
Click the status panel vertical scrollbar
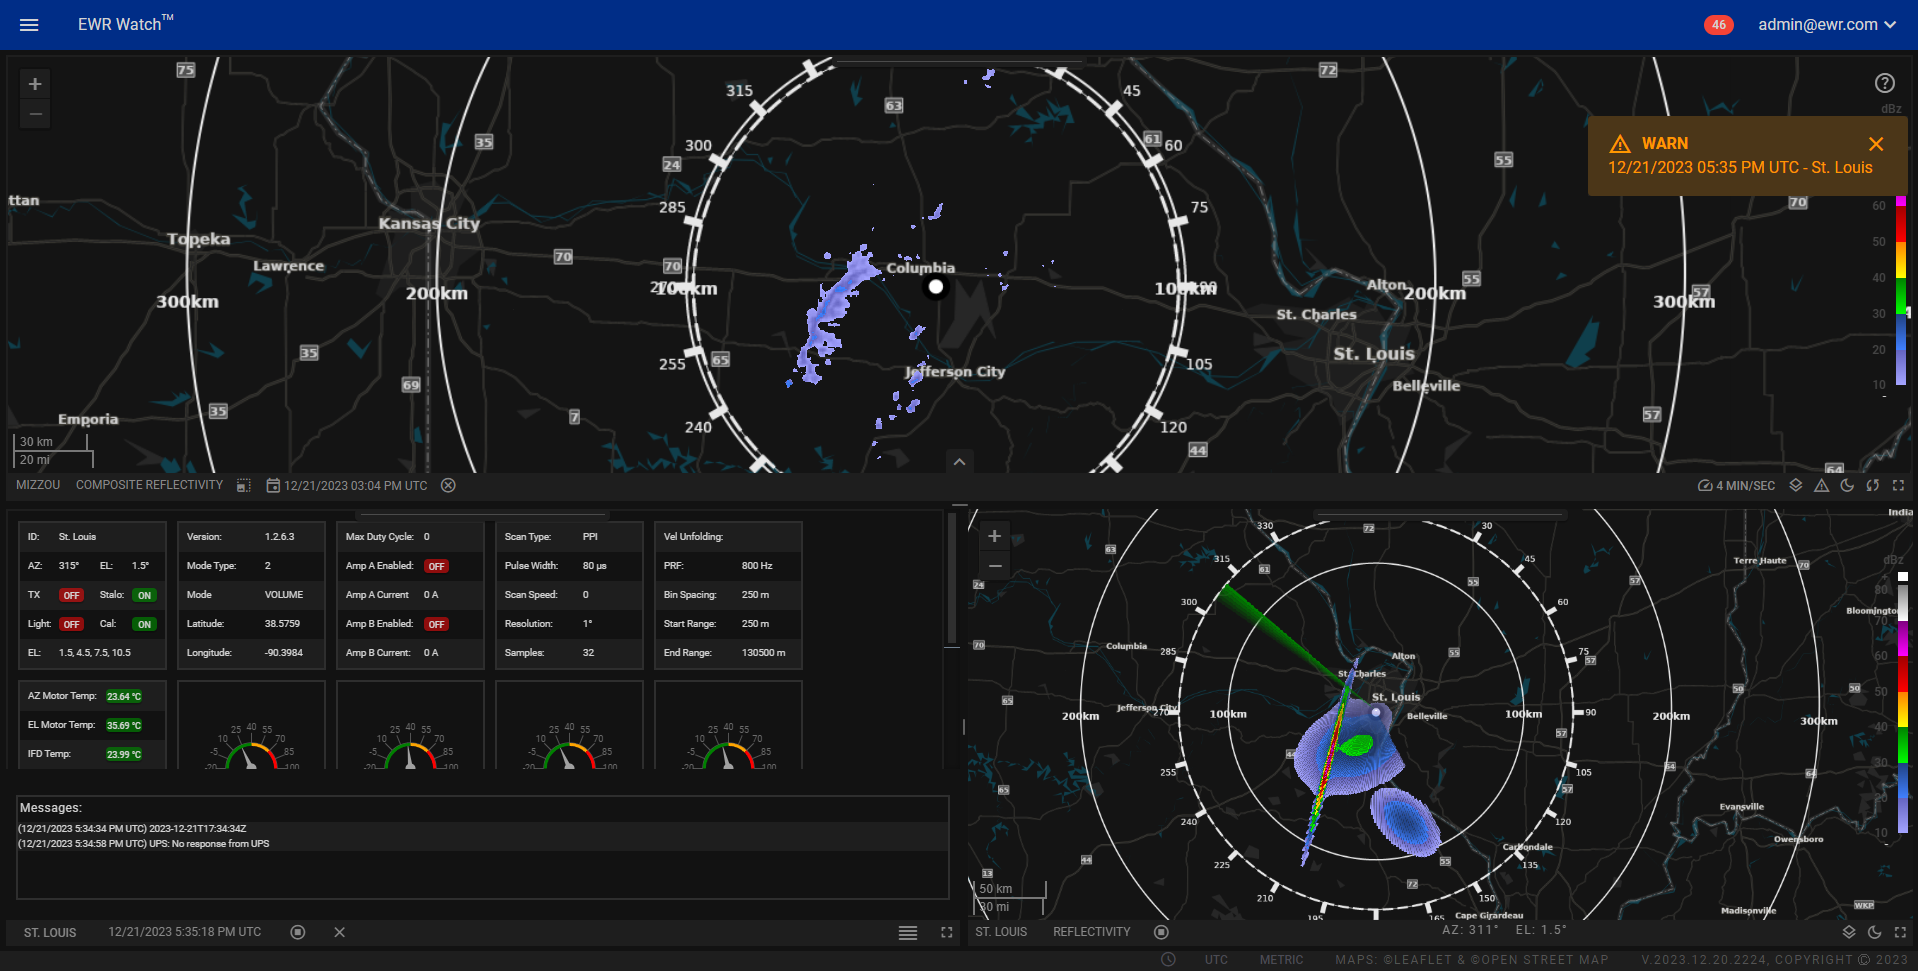[952, 580]
